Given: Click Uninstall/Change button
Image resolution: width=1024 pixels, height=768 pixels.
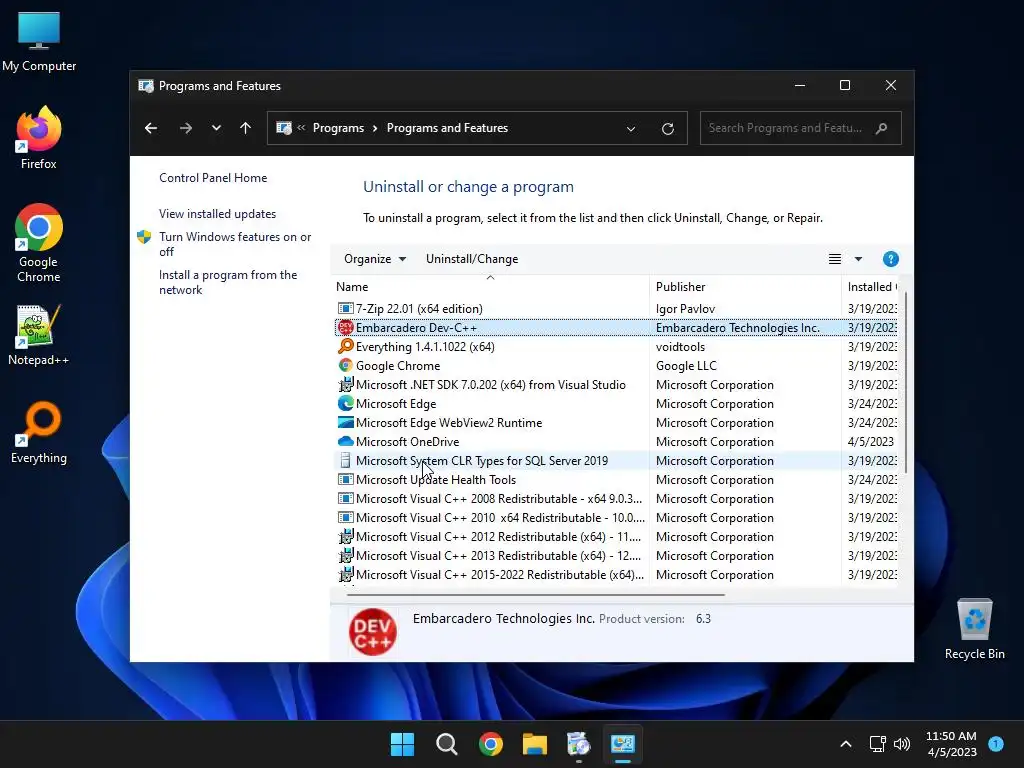Looking at the screenshot, I should 472,259.
